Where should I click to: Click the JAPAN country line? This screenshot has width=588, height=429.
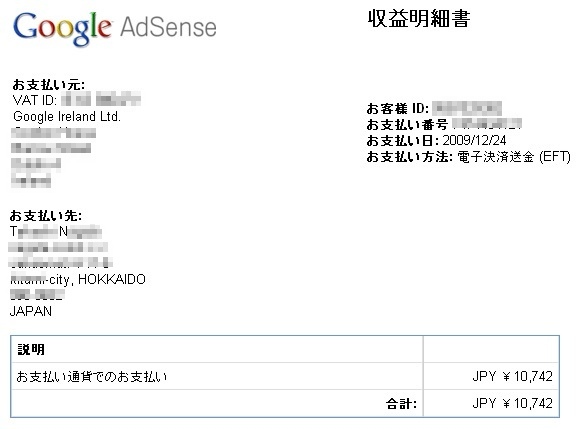pos(31,311)
